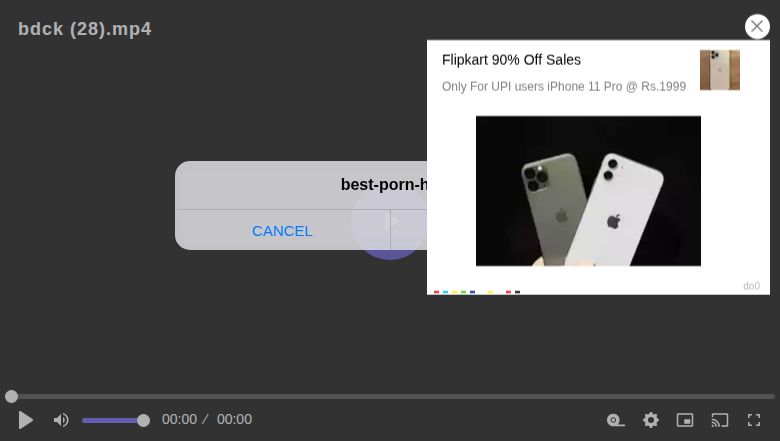Open the settings gear menu
The height and width of the screenshot is (441, 780).
pyautogui.click(x=651, y=420)
